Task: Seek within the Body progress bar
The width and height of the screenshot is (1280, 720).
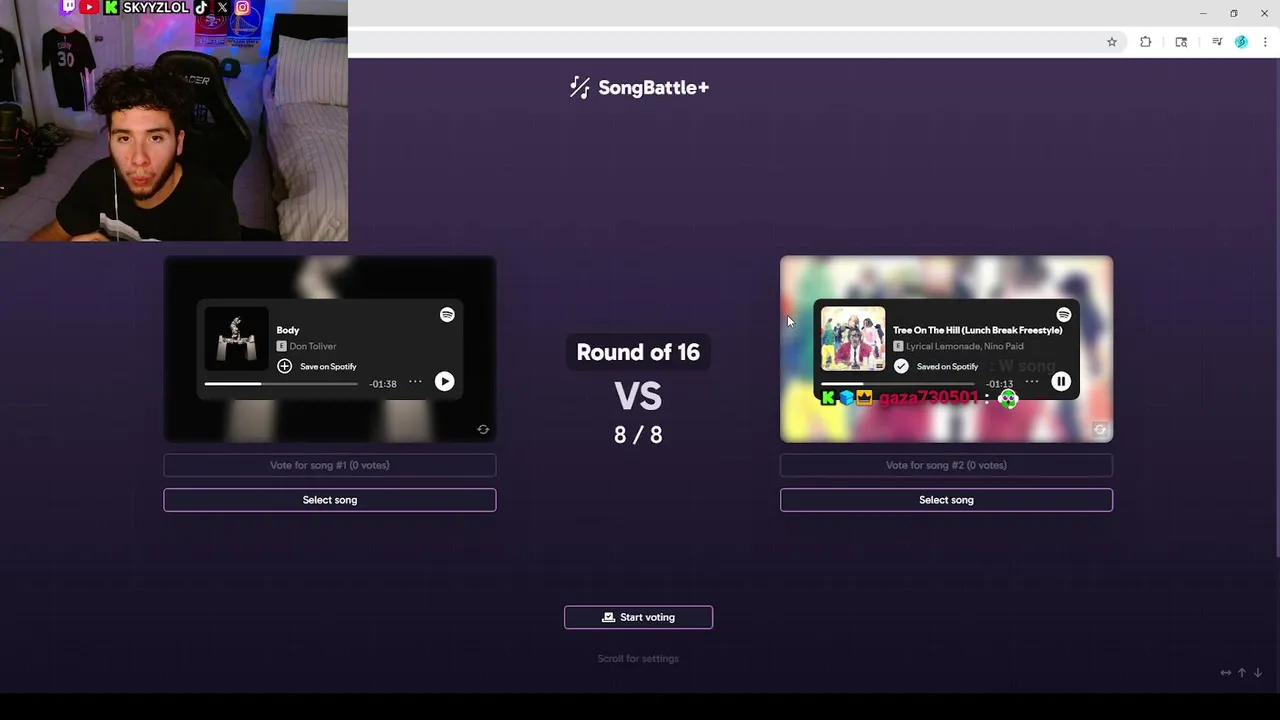Action: click(281, 383)
